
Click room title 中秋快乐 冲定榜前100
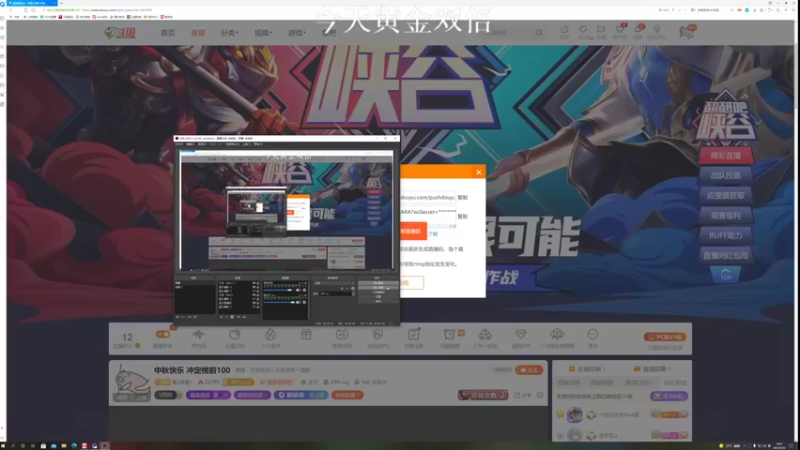pyautogui.click(x=192, y=370)
